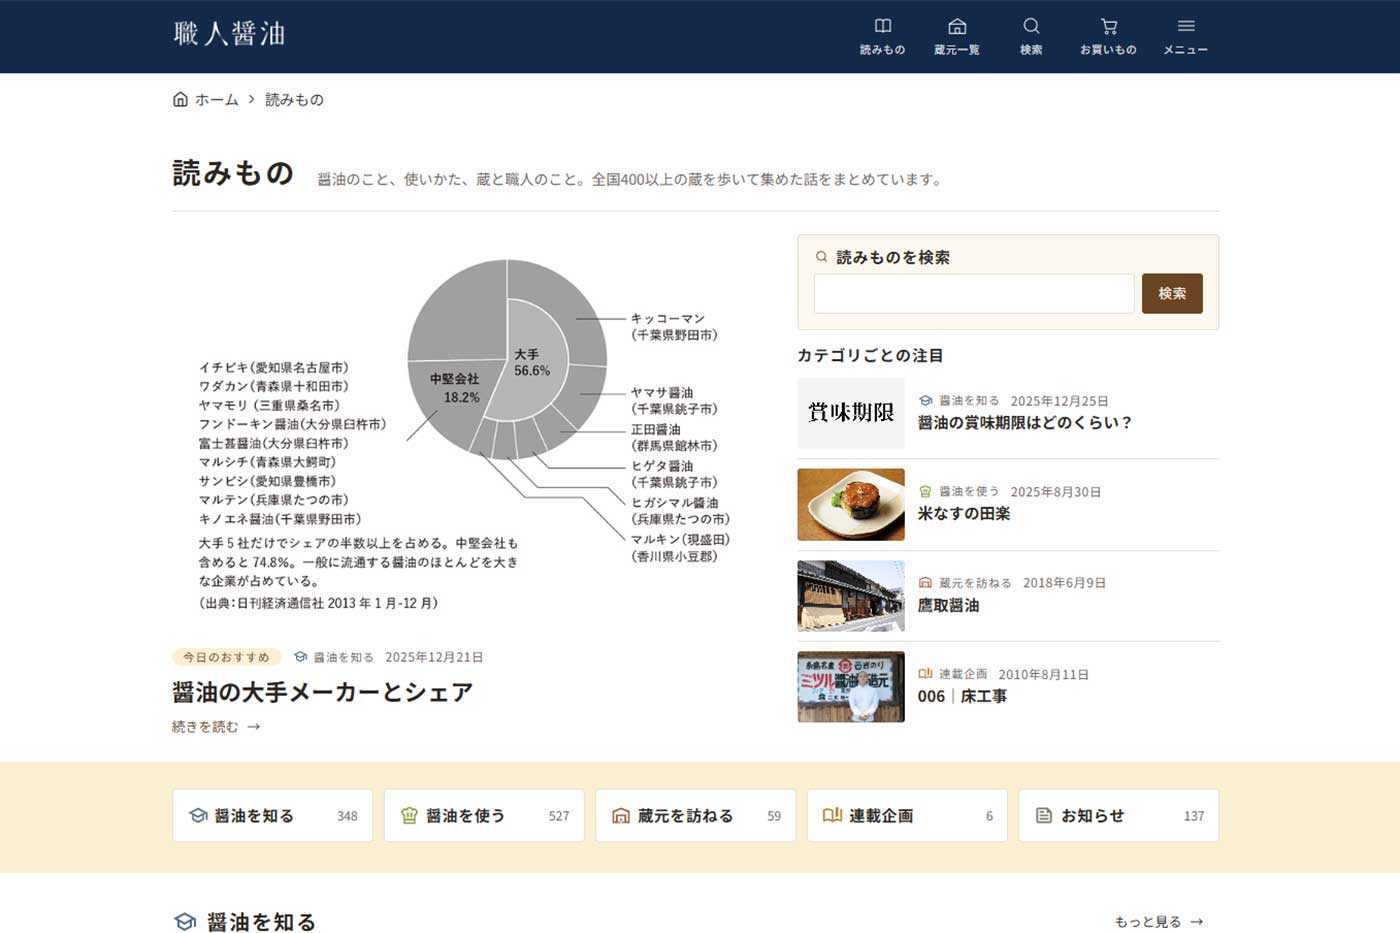
Task: Open the 醤油の賞味期限はどのくらい？ article
Action: 1025,423
